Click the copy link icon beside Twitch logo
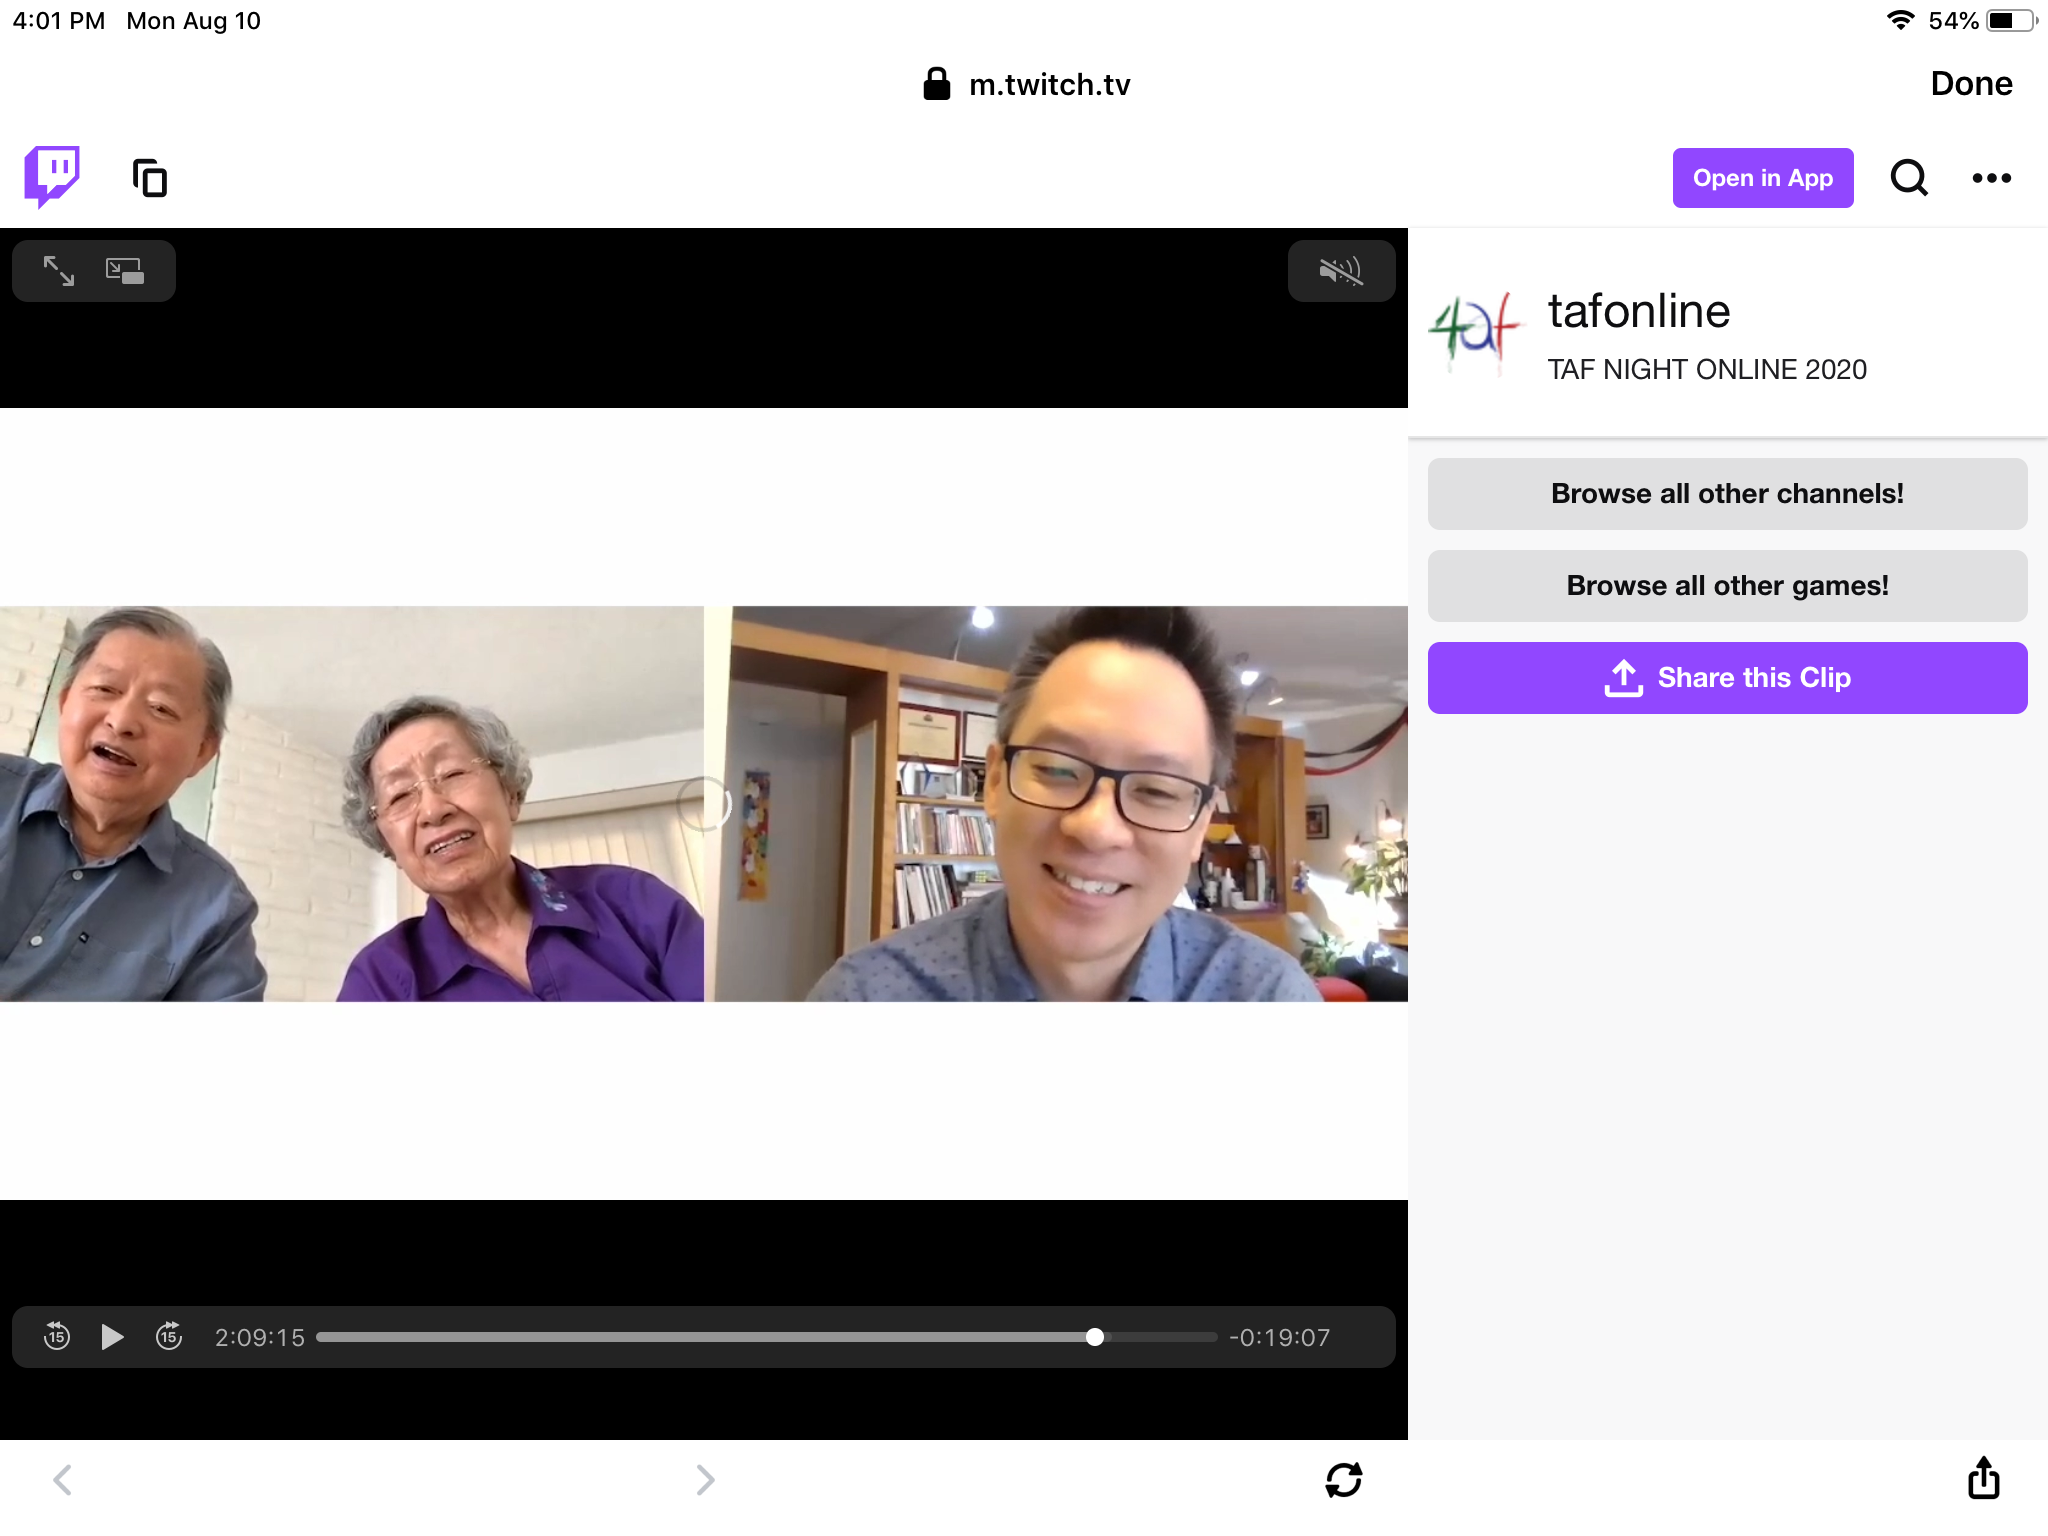The image size is (2048, 1536). coord(150,178)
